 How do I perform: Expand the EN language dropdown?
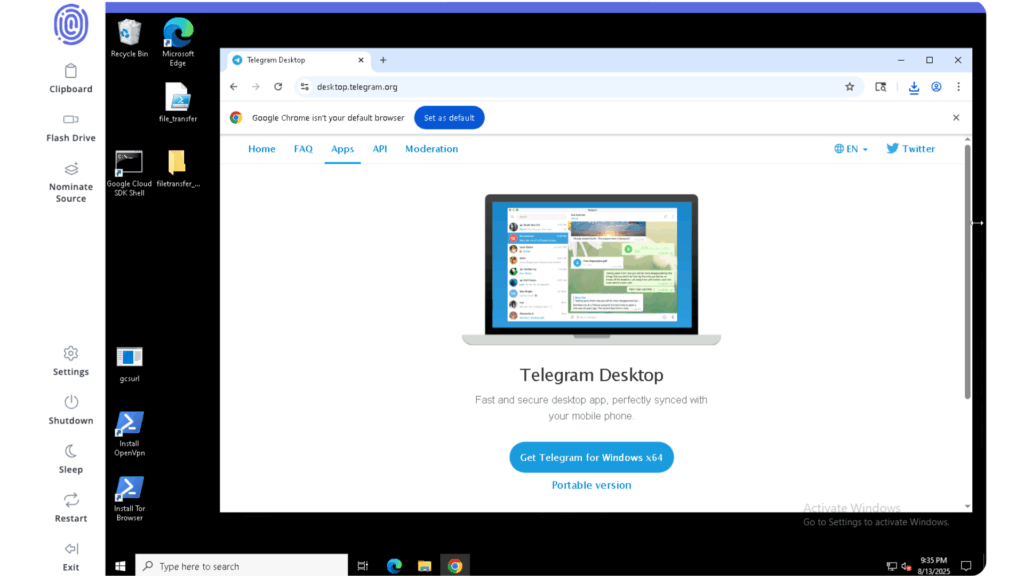[851, 149]
